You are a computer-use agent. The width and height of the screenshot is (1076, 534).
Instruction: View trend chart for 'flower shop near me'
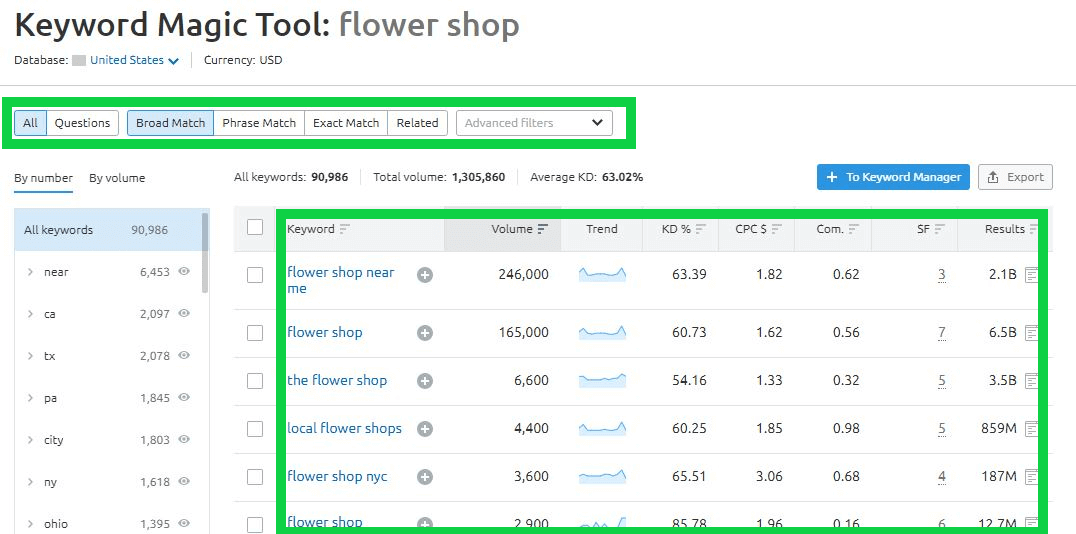(x=602, y=275)
